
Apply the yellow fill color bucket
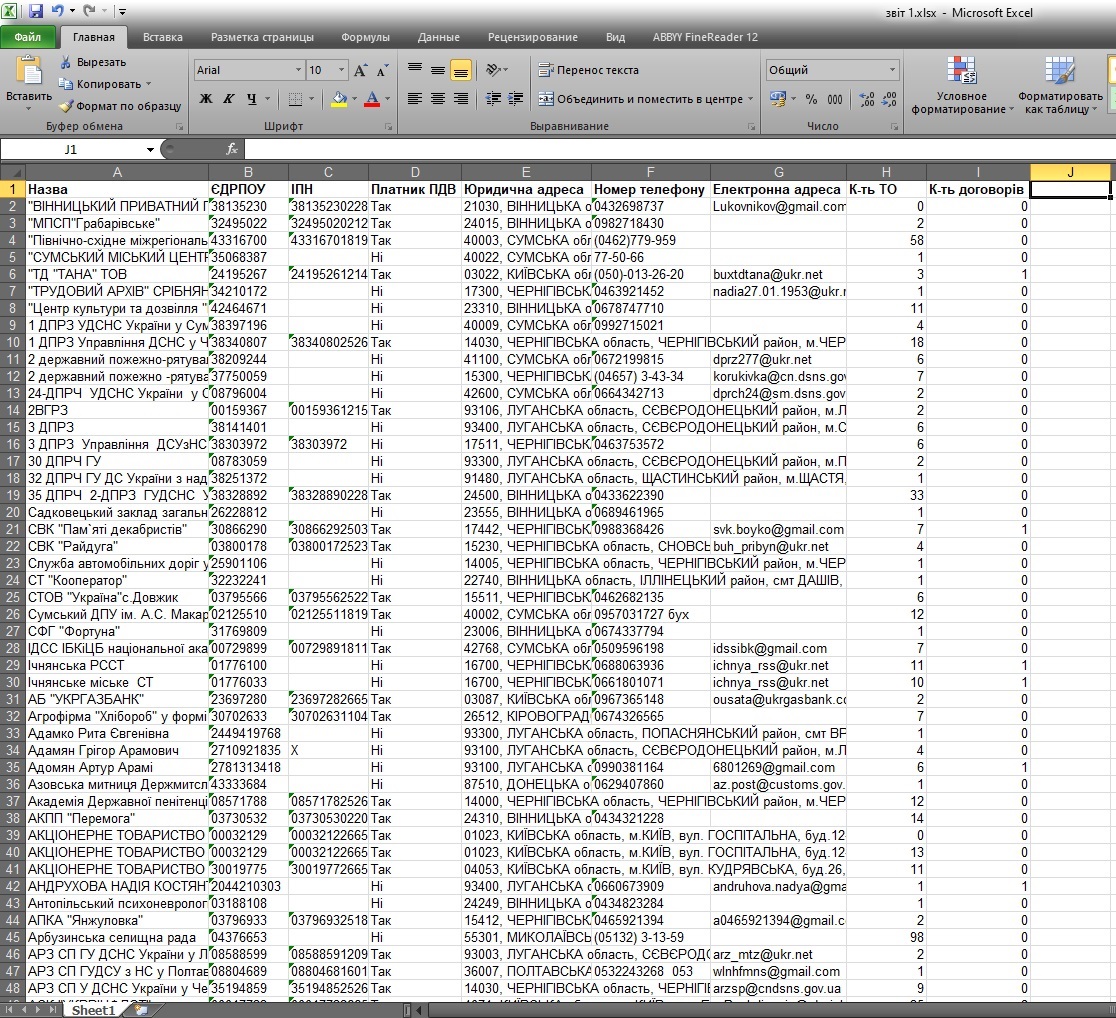(338, 99)
